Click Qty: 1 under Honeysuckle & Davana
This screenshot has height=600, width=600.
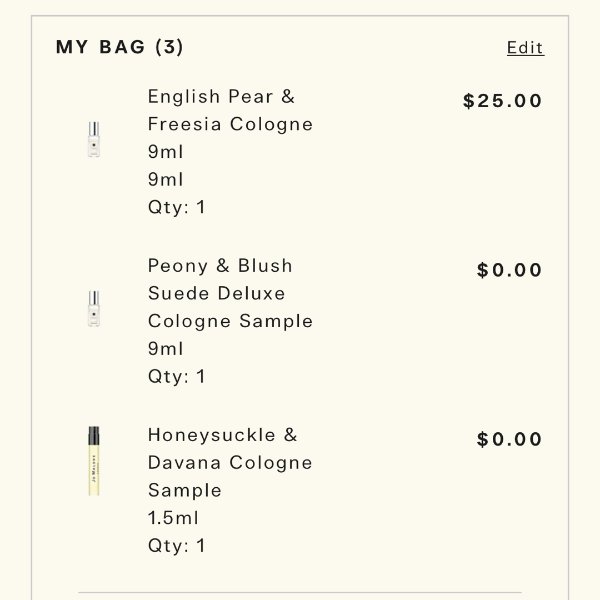click(x=176, y=546)
